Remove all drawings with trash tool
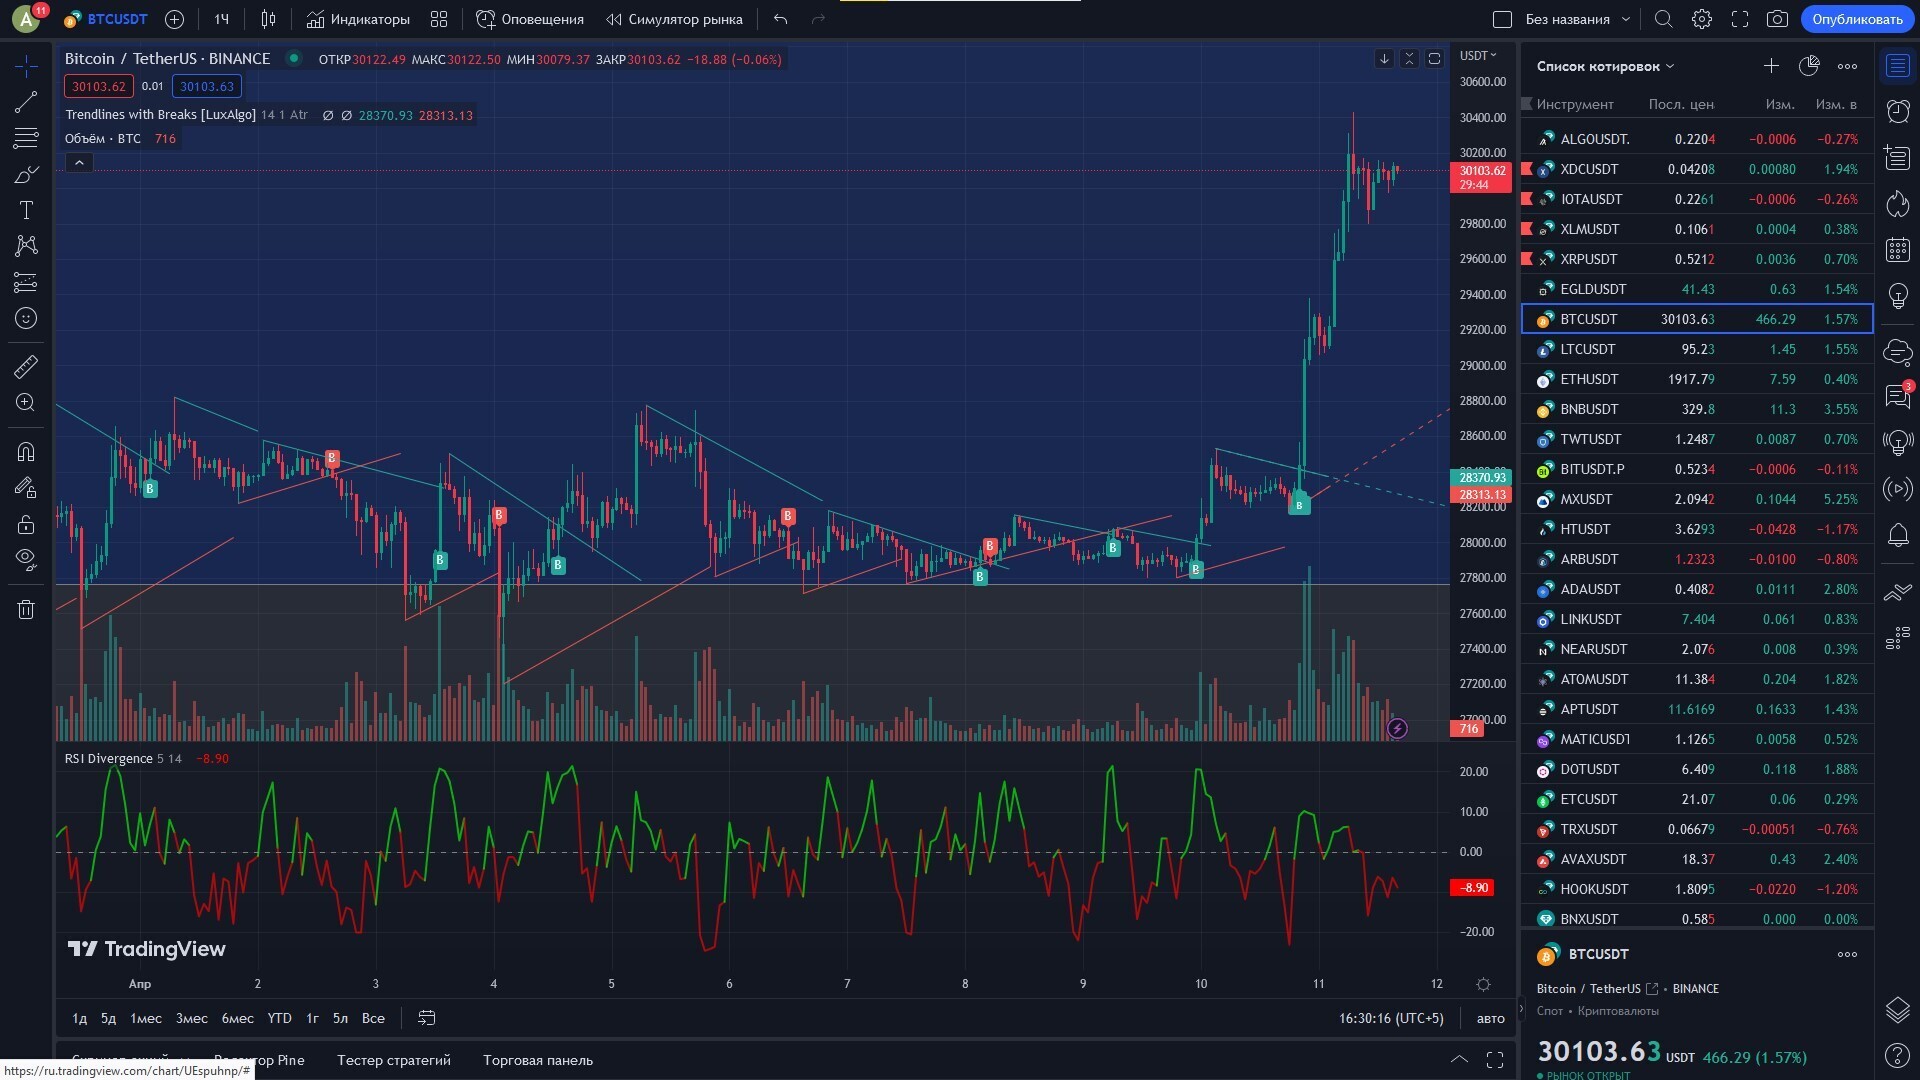 coord(25,608)
